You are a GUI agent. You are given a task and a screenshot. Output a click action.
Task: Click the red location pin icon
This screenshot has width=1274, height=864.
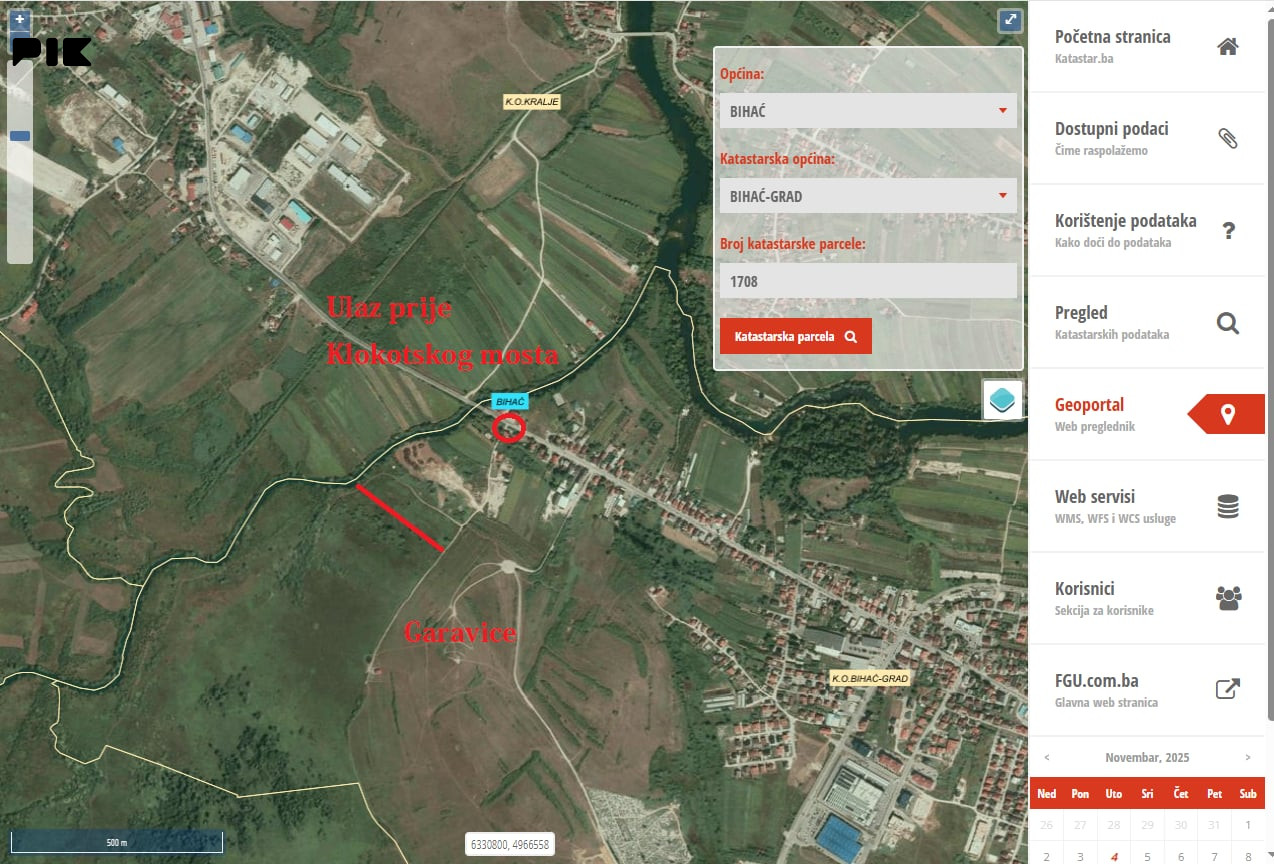click(1228, 414)
